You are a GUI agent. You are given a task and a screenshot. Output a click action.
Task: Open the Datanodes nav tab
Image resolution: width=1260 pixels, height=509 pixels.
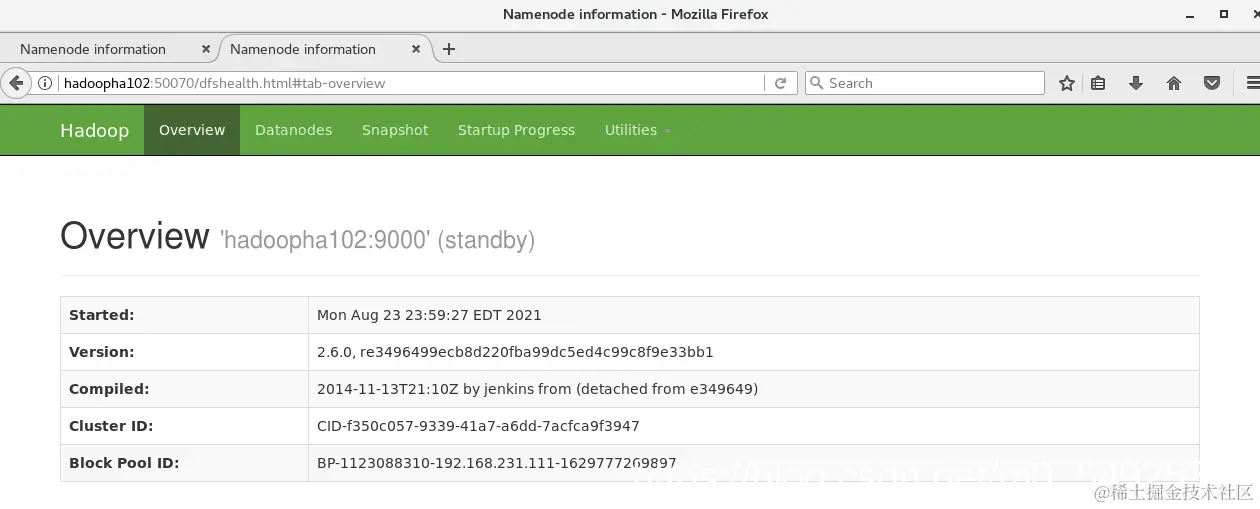[293, 130]
